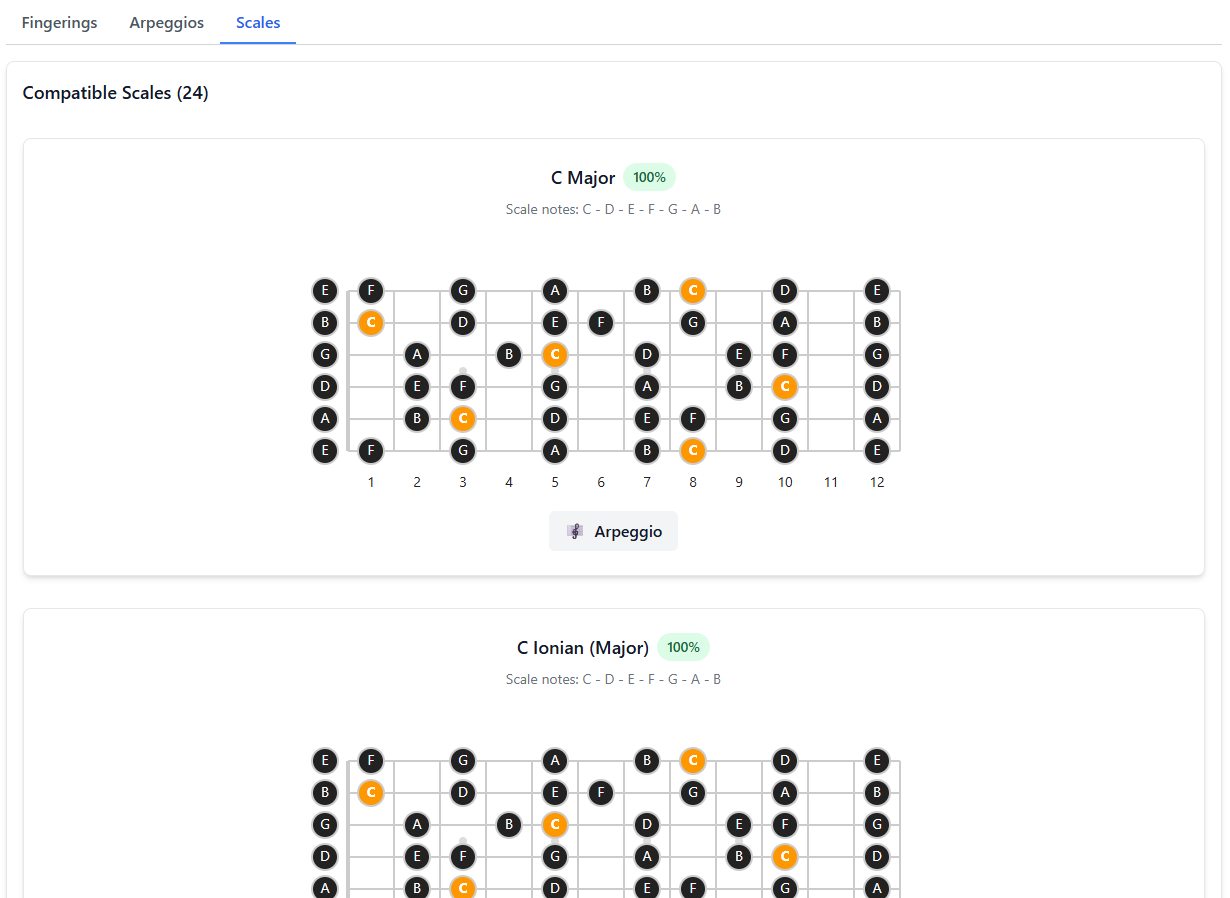Select orange C at fret 10, C Ionian fretboard
Image resolution: width=1230 pixels, height=898 pixels.
coord(785,857)
